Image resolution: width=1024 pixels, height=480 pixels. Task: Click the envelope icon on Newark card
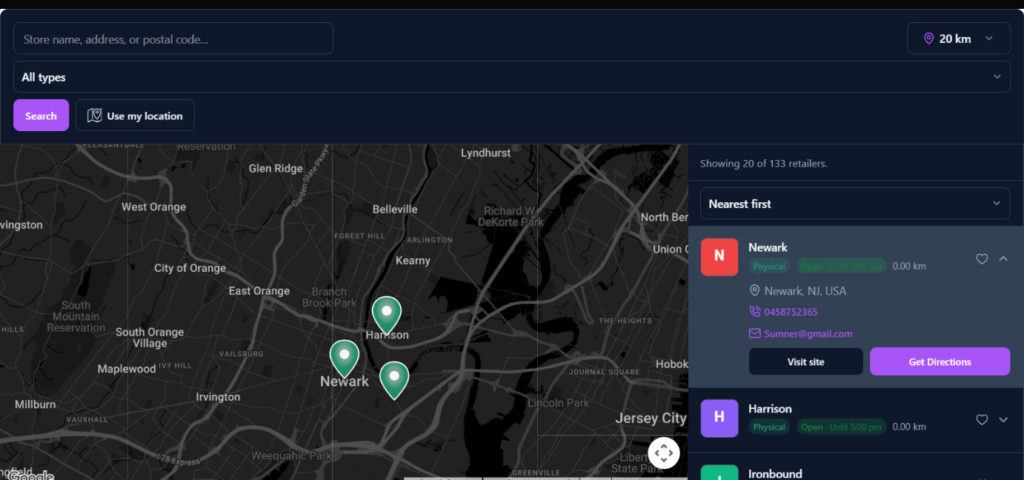(755, 334)
